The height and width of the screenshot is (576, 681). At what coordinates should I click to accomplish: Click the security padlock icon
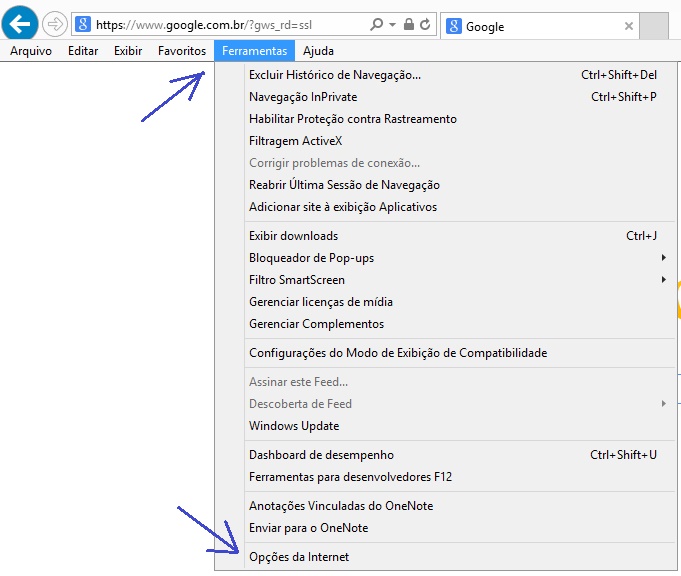click(x=409, y=25)
